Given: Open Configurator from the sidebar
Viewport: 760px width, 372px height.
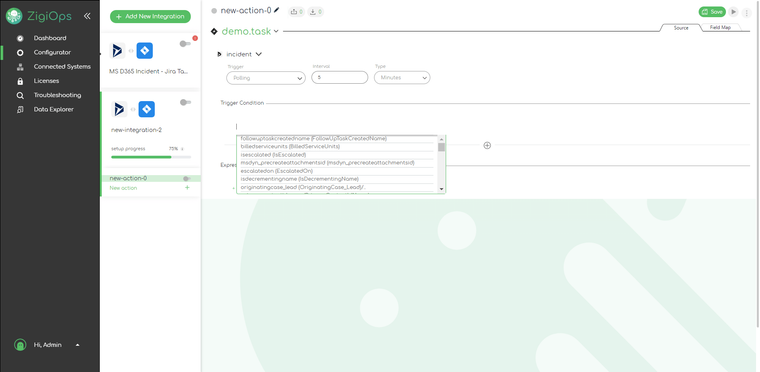Looking at the screenshot, I should tap(52, 52).
